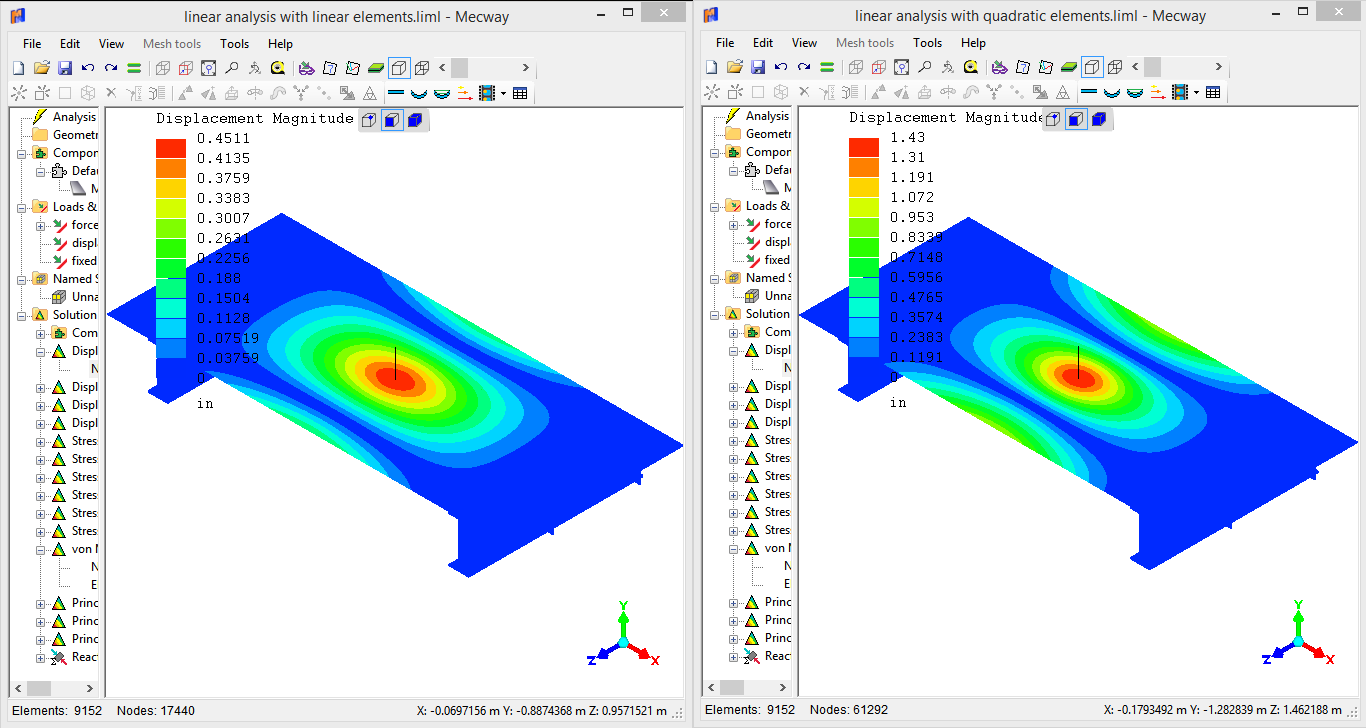Click Save disk icon in linear elements window
The image size is (1366, 728).
[65, 68]
